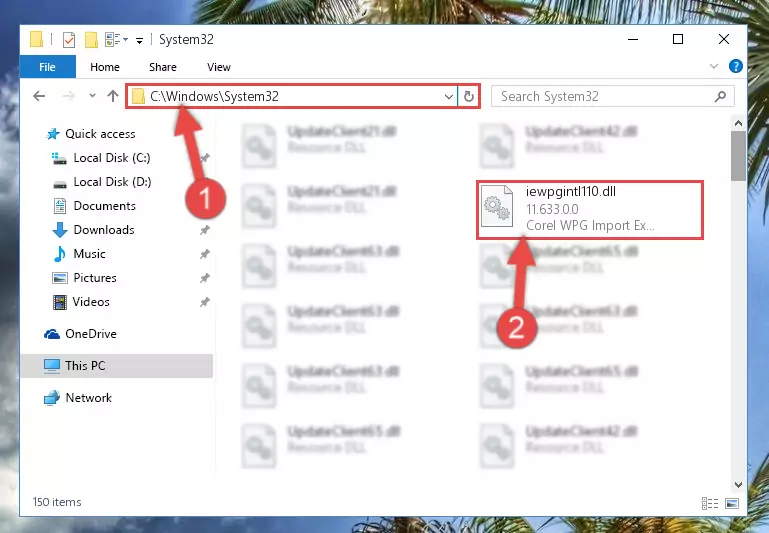Click the iewpgintl110.dll gear file icon

pos(497,207)
